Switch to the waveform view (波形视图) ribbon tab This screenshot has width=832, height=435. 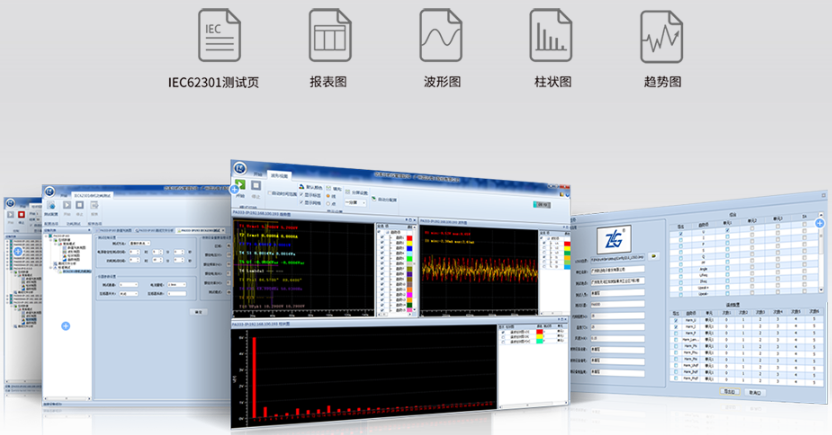click(x=280, y=175)
